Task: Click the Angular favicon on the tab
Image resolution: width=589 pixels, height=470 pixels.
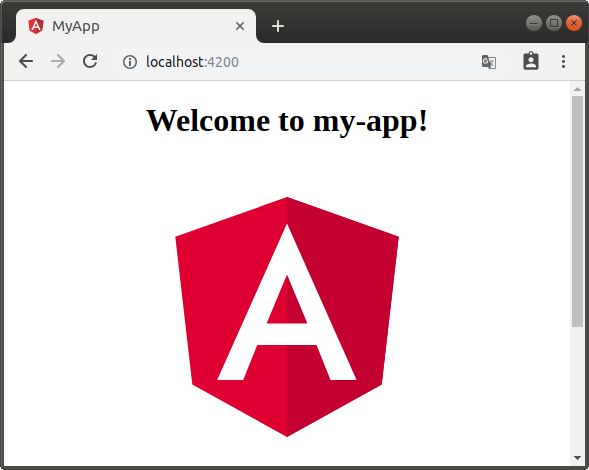Action: (x=36, y=26)
